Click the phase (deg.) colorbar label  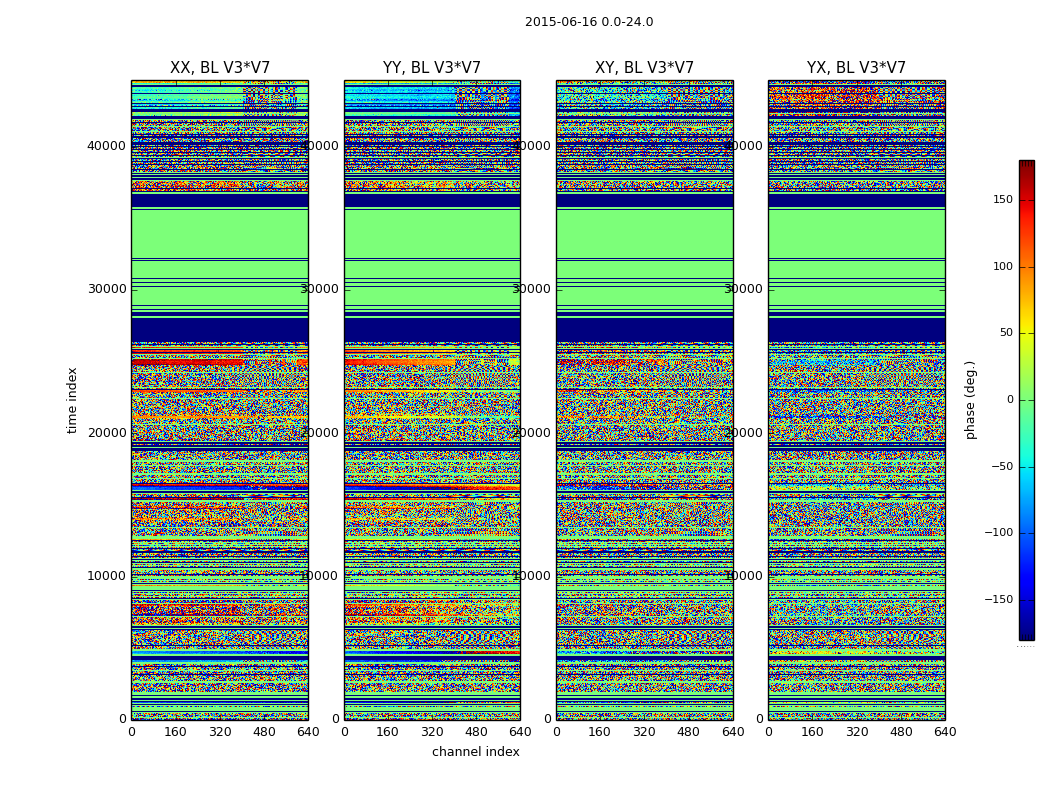970,400
